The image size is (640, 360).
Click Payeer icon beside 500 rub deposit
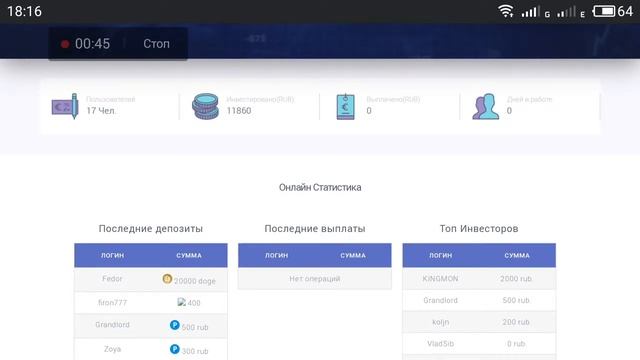tap(175, 325)
